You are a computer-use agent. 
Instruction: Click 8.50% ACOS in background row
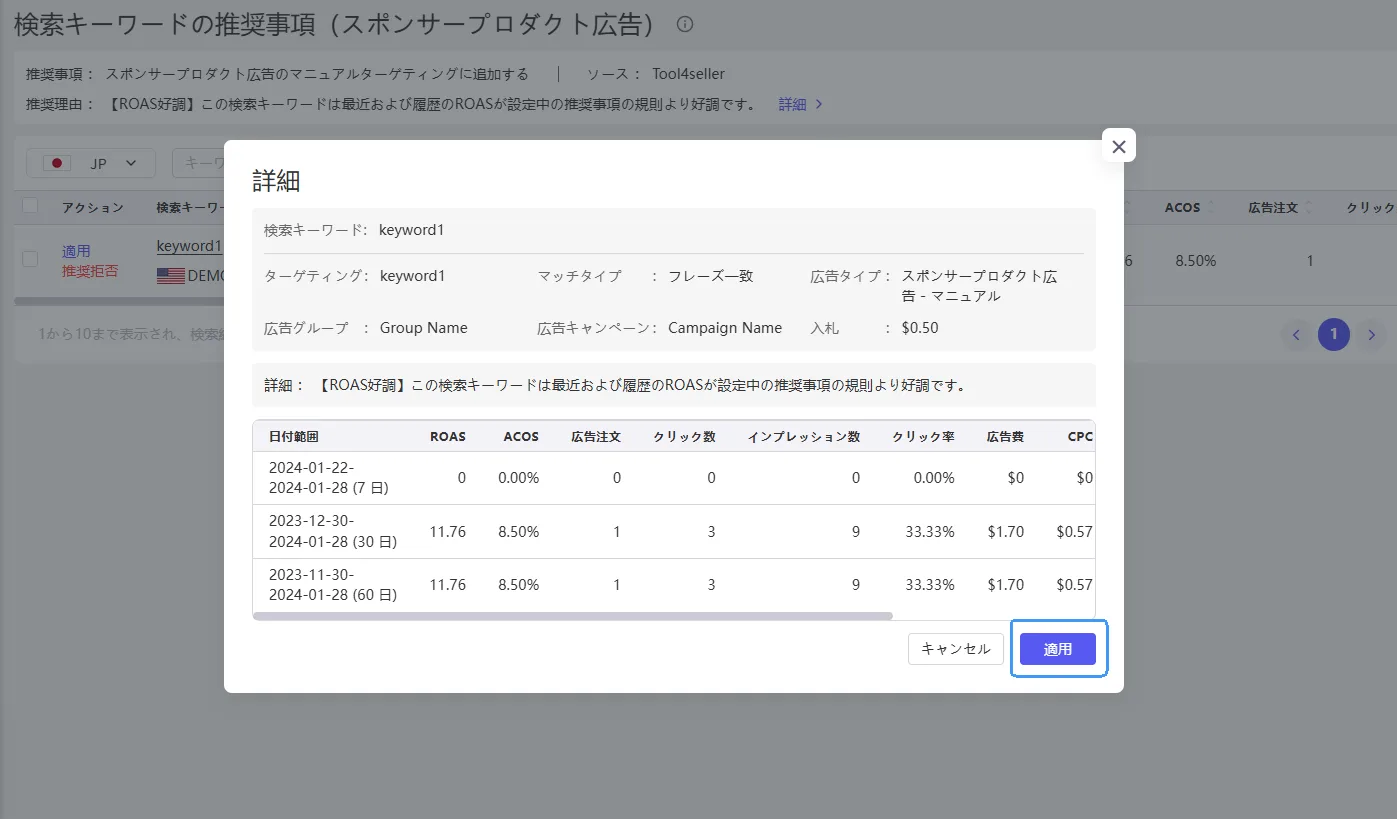[x=1196, y=261]
